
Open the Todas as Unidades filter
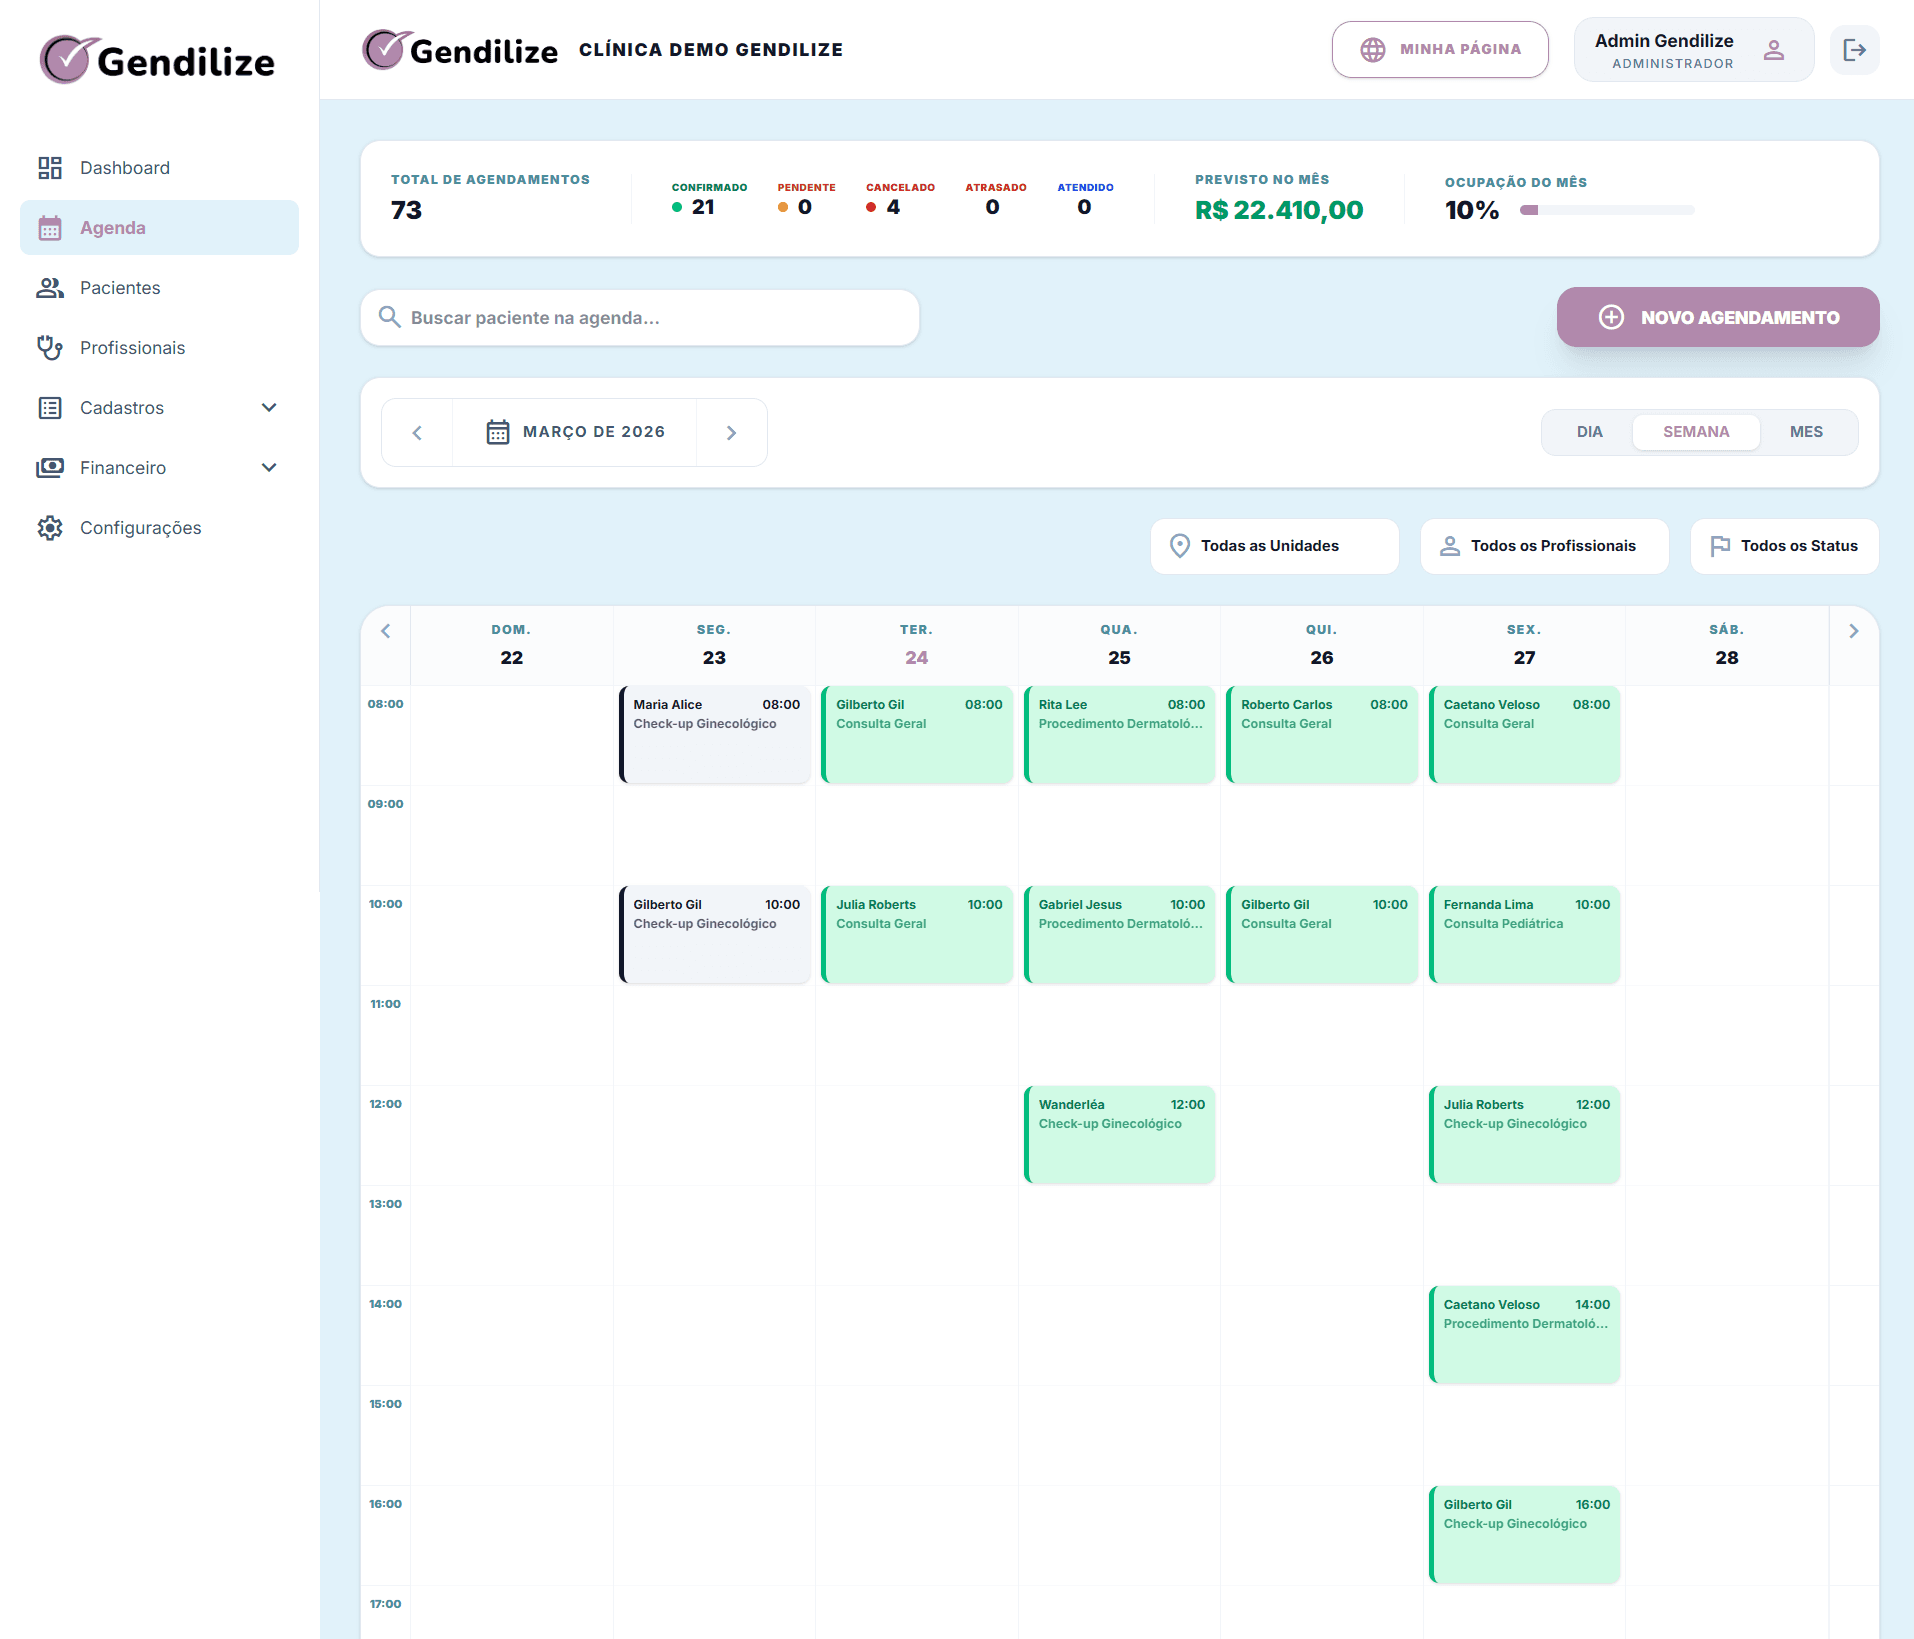[1274, 546]
